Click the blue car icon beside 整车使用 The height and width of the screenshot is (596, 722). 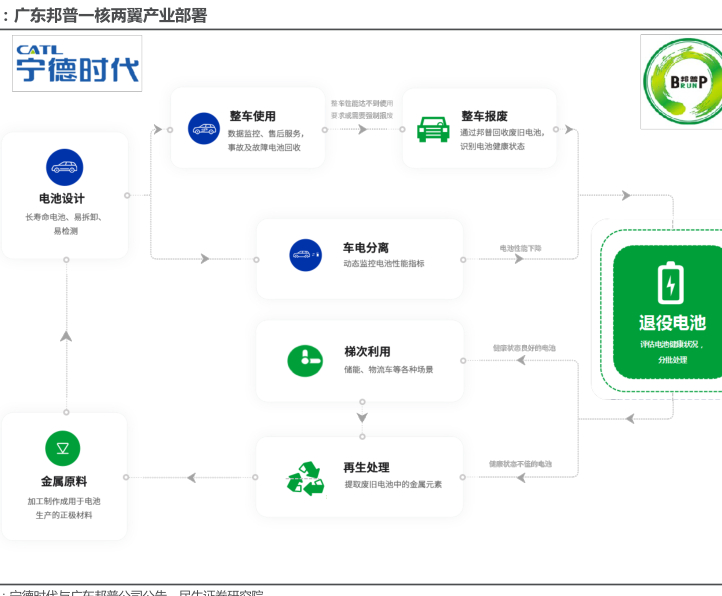pos(204,128)
